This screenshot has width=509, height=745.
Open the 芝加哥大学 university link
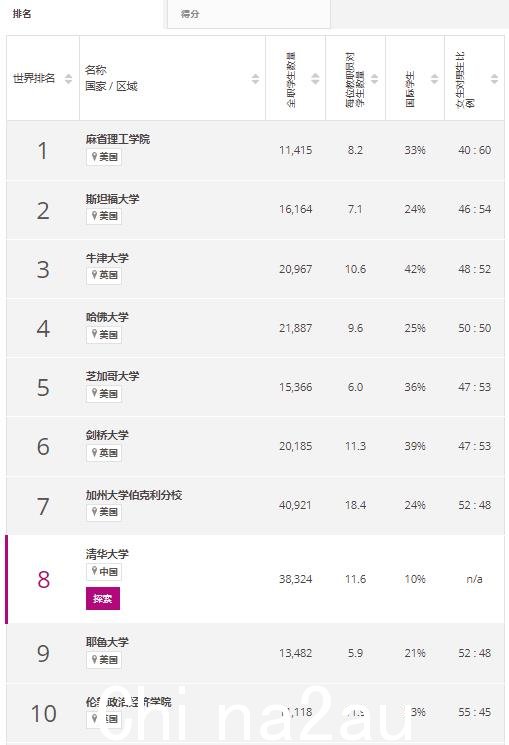(113, 376)
